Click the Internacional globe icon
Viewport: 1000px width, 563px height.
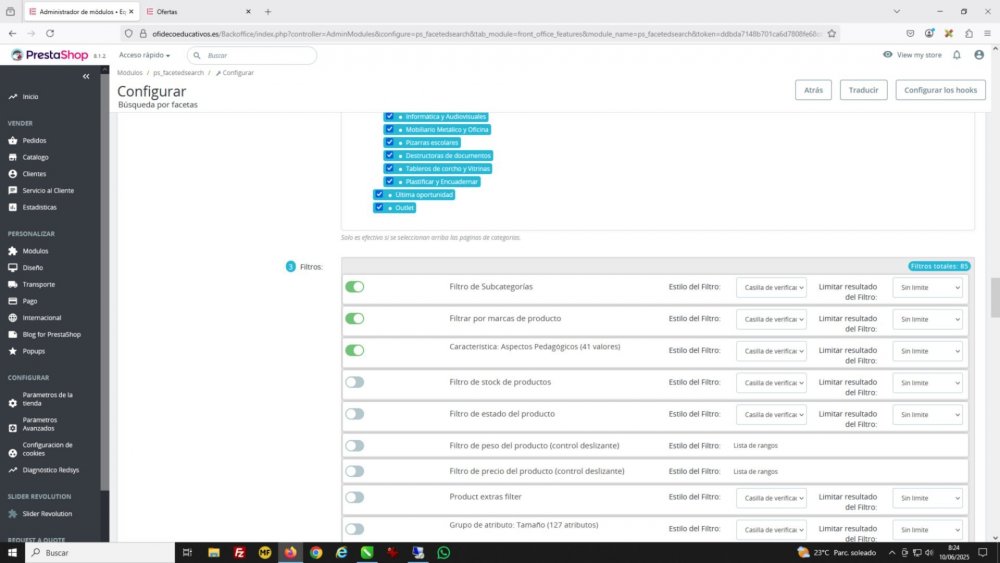tap(13, 318)
